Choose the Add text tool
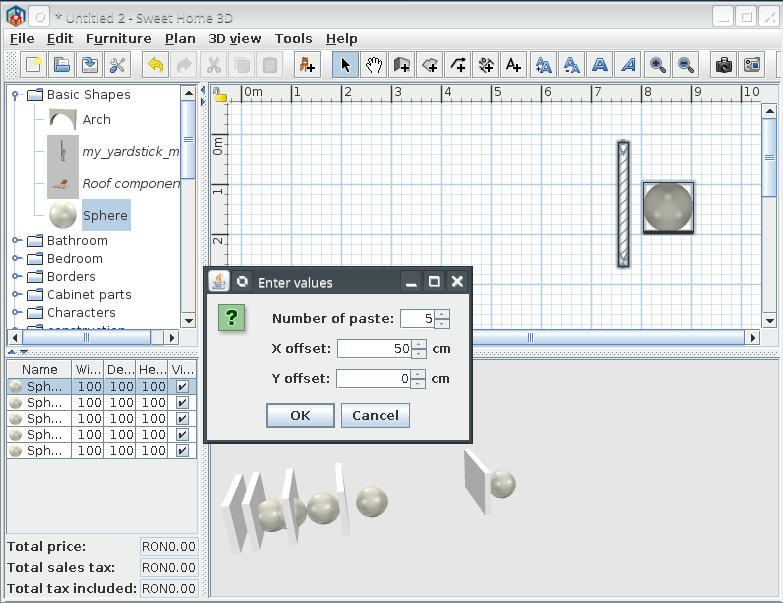Viewport: 783px width, 603px height. [x=513, y=65]
